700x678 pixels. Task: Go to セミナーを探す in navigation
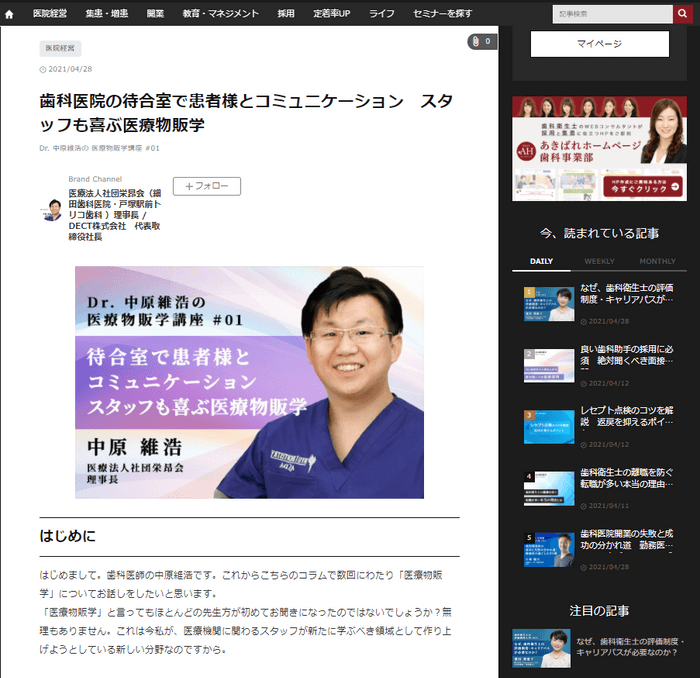tap(443, 14)
